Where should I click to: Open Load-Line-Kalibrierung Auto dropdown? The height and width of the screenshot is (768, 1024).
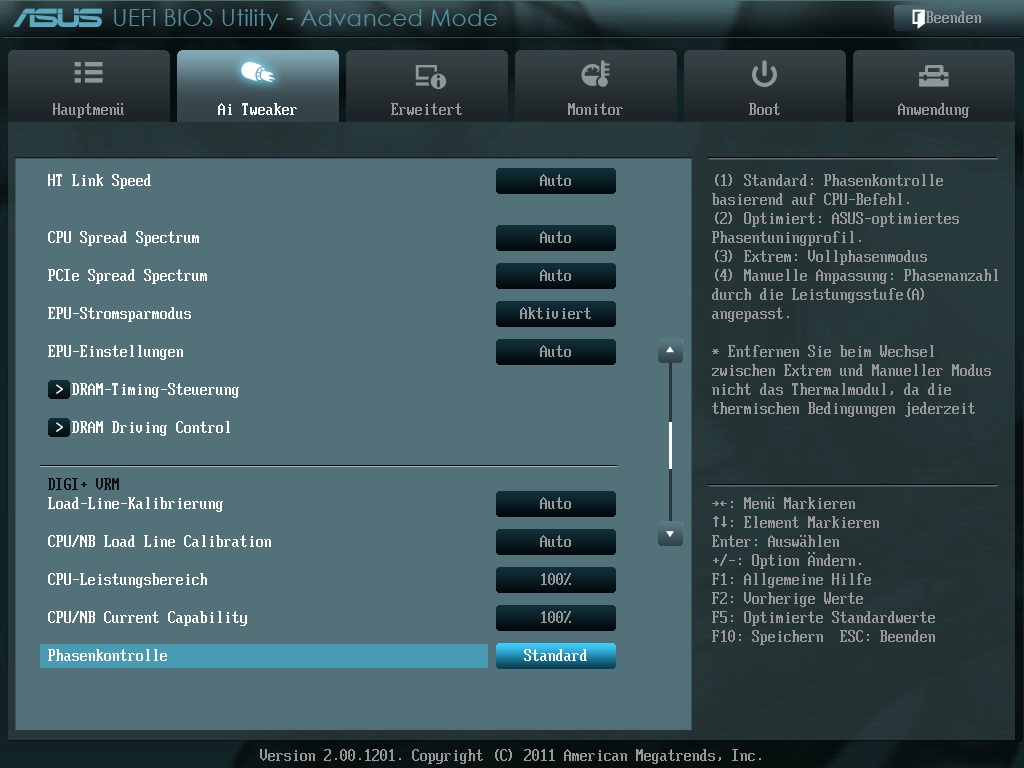point(556,504)
